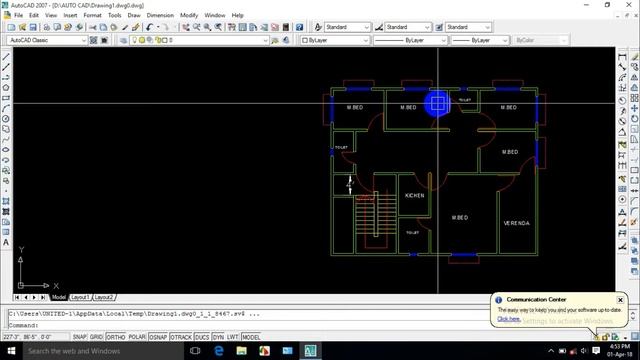Select the Line tool in Draw toolbar
This screenshot has height=360, width=640.
6,57
